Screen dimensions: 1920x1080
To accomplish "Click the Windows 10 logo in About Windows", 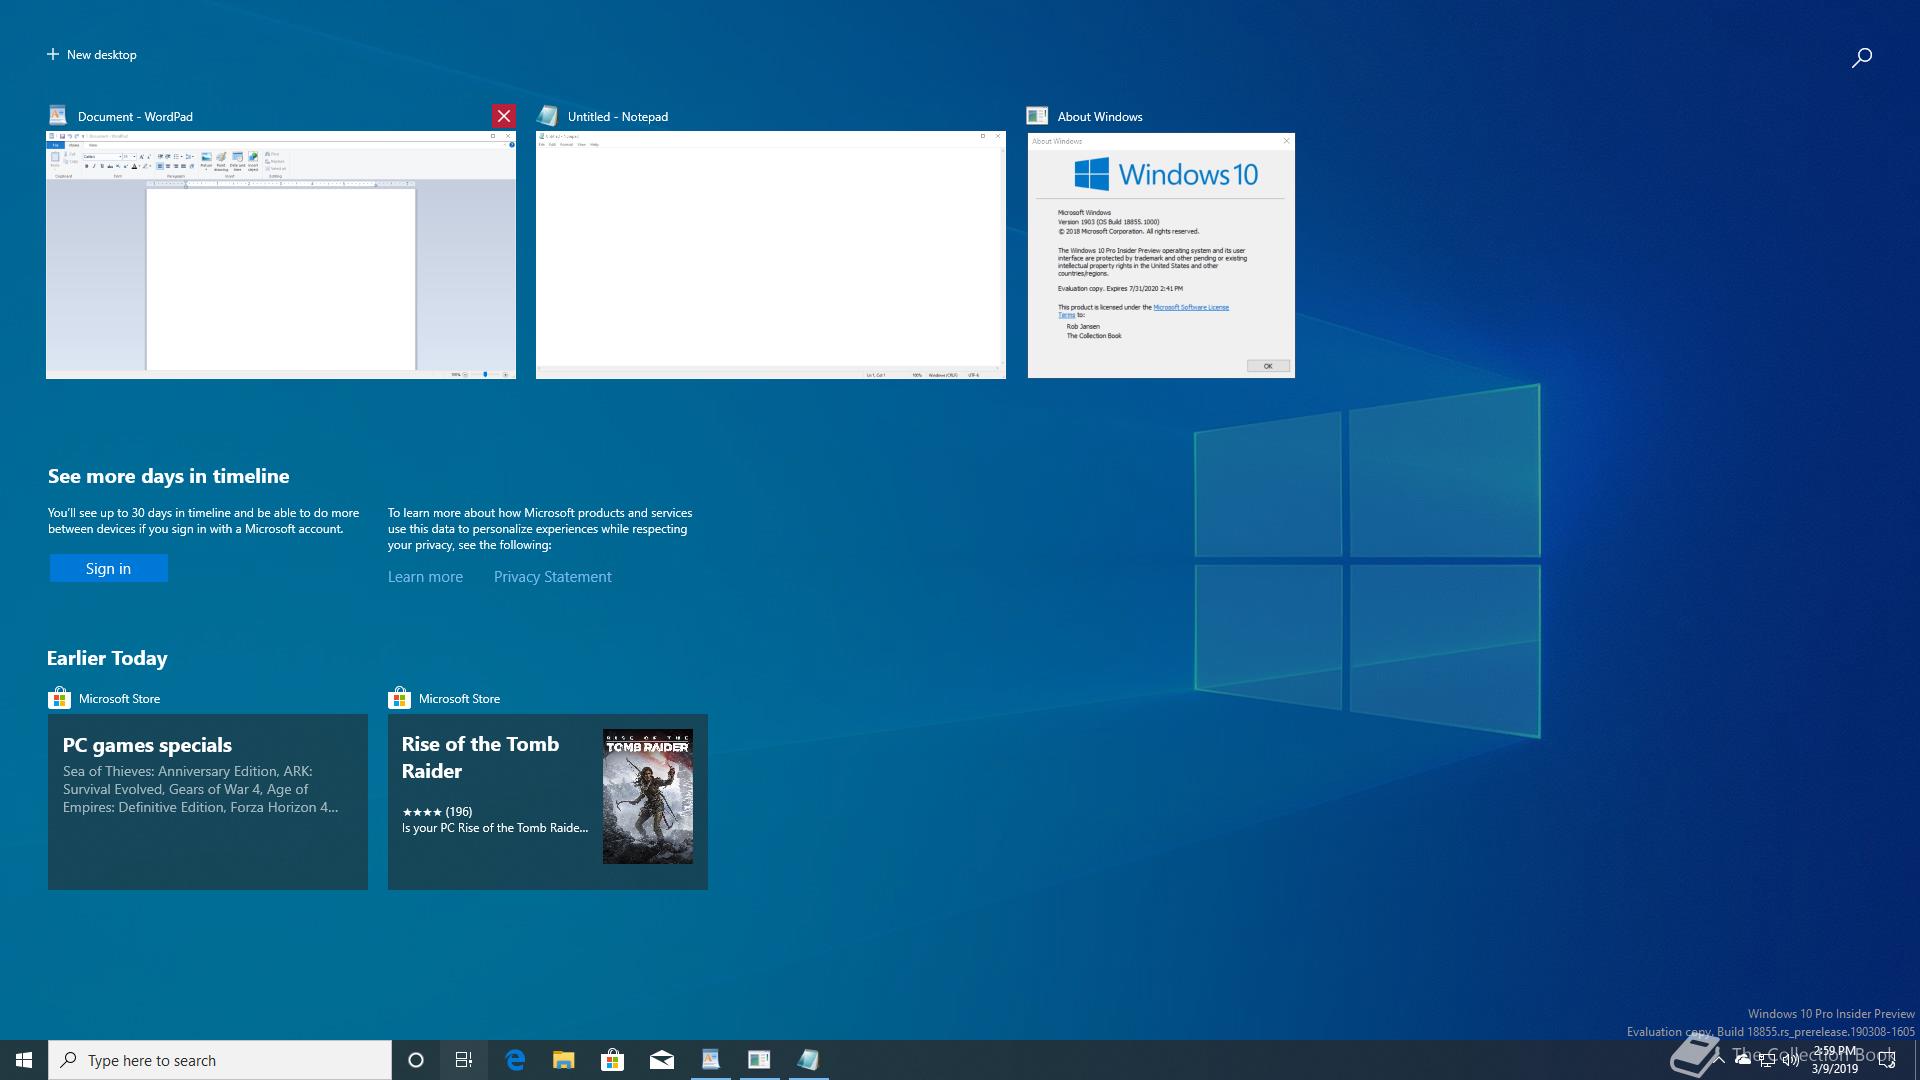I will pyautogui.click(x=1166, y=174).
